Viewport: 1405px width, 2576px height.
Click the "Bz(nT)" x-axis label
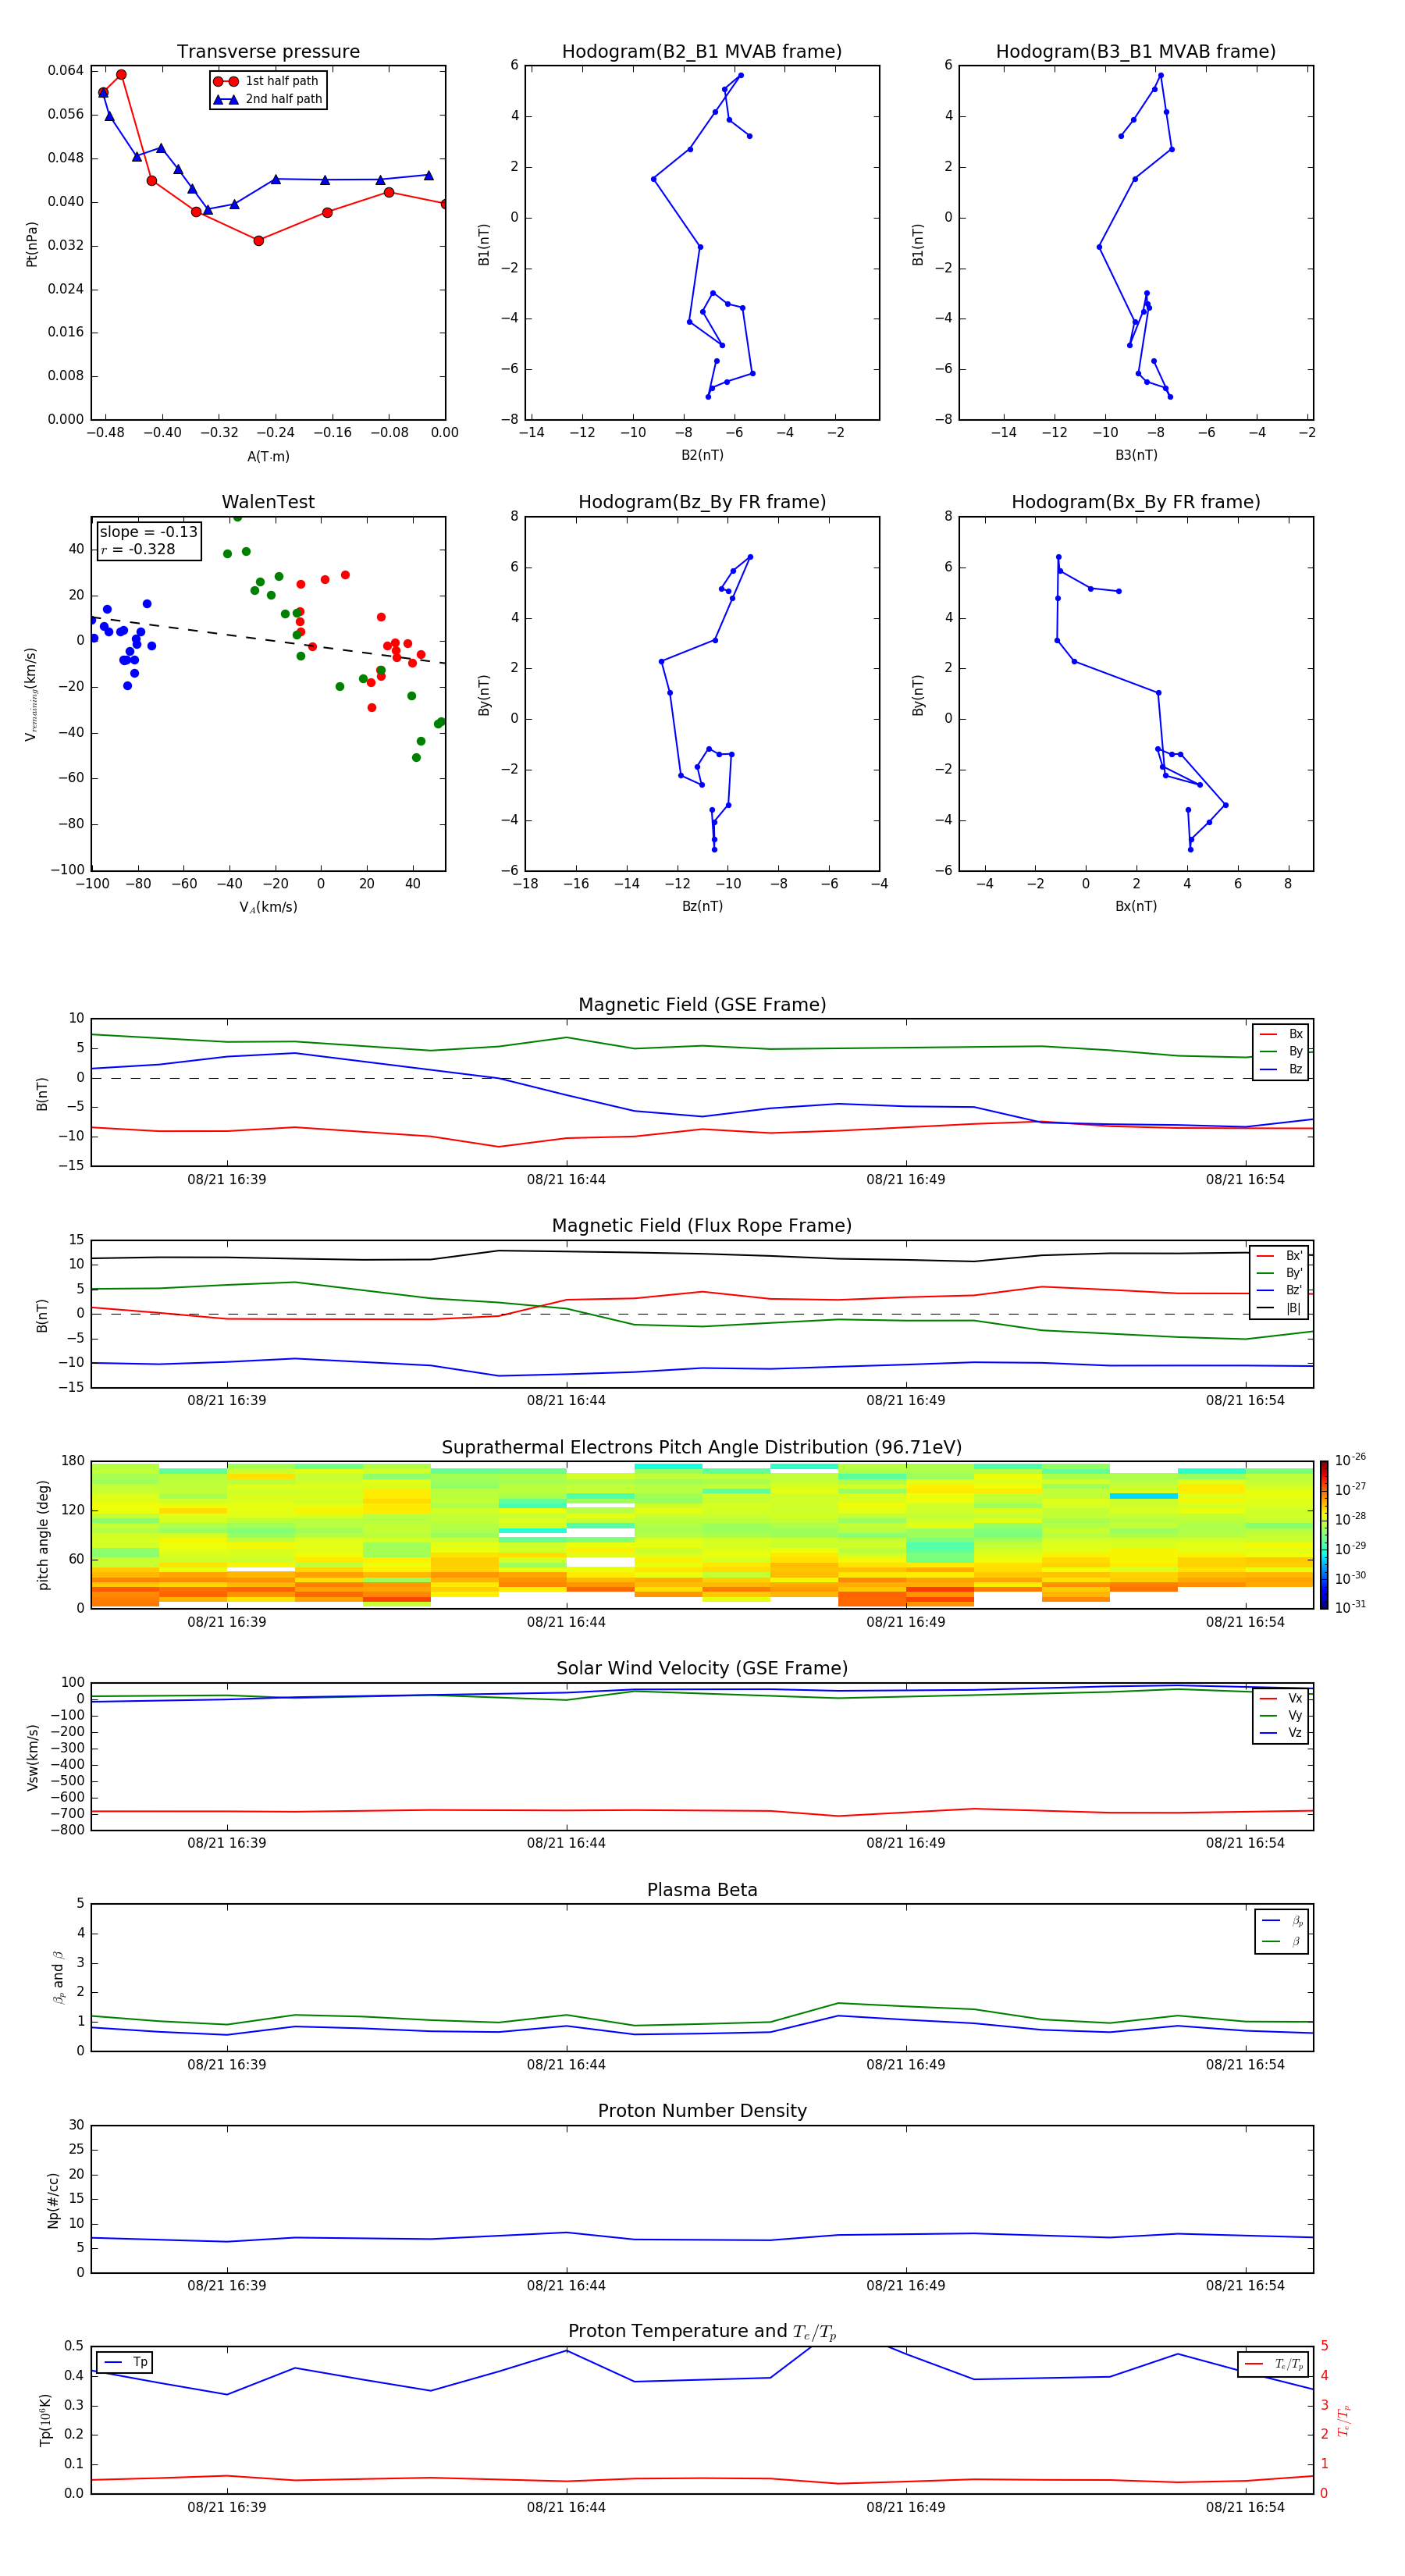702,906
